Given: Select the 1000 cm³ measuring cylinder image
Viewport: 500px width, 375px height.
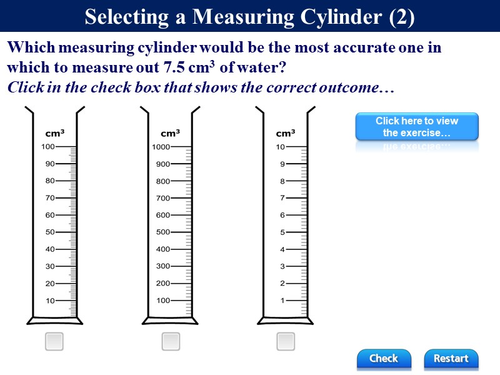Looking at the screenshot, I should pyautogui.click(x=170, y=215).
